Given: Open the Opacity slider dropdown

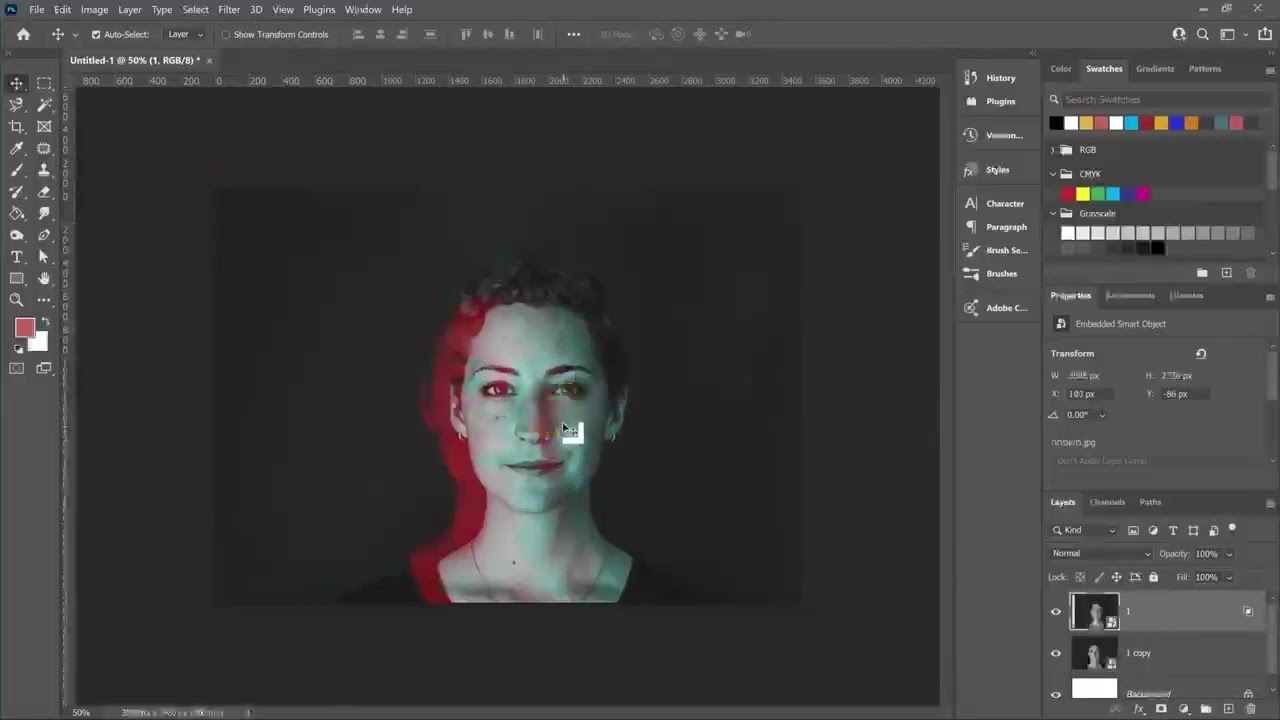Looking at the screenshot, I should coord(1229,554).
